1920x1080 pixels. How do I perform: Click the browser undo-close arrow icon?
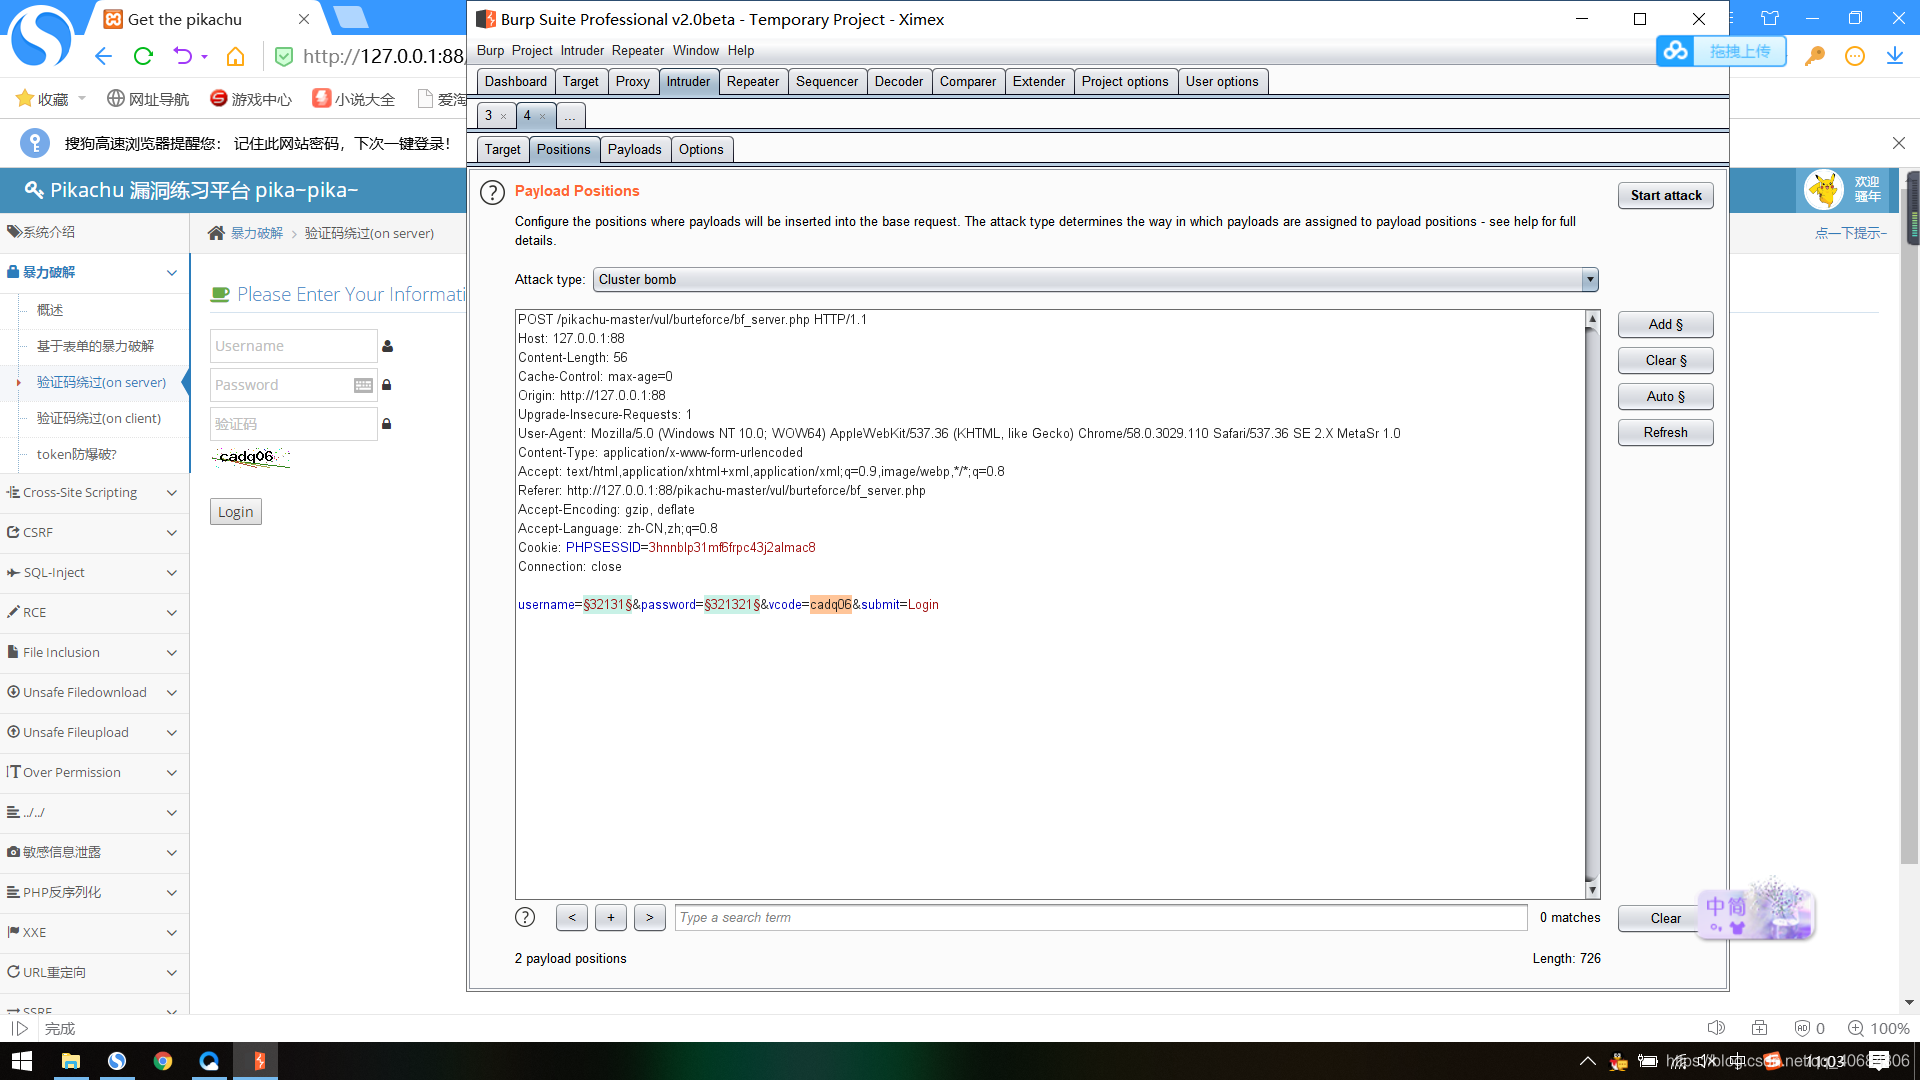coord(183,56)
